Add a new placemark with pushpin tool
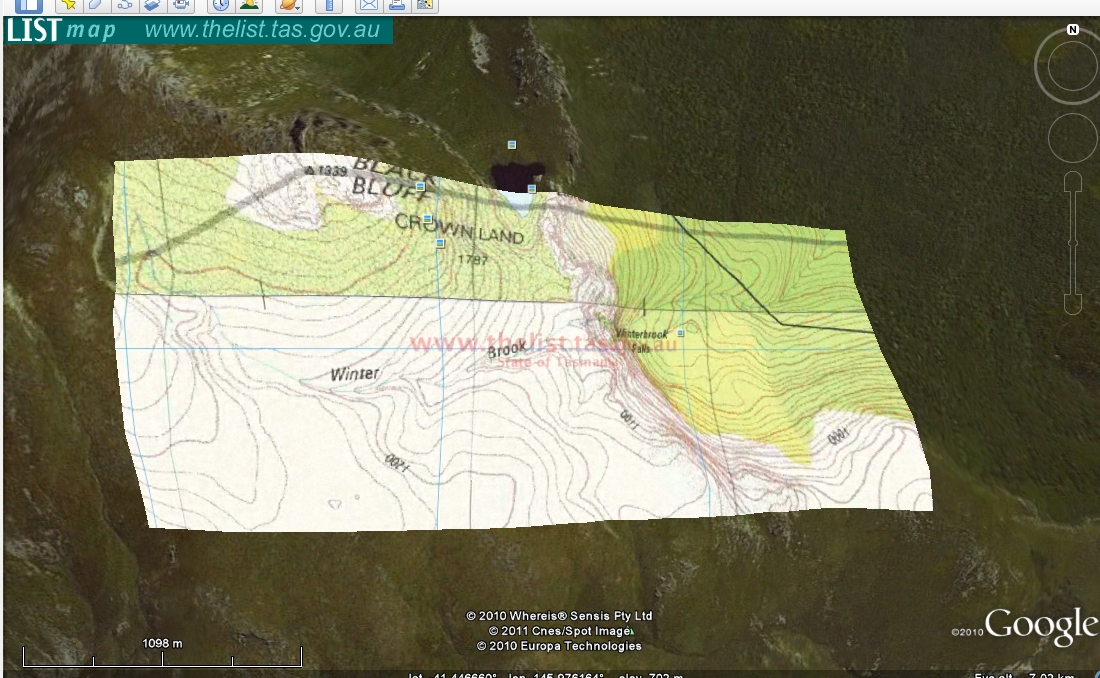 (x=69, y=6)
